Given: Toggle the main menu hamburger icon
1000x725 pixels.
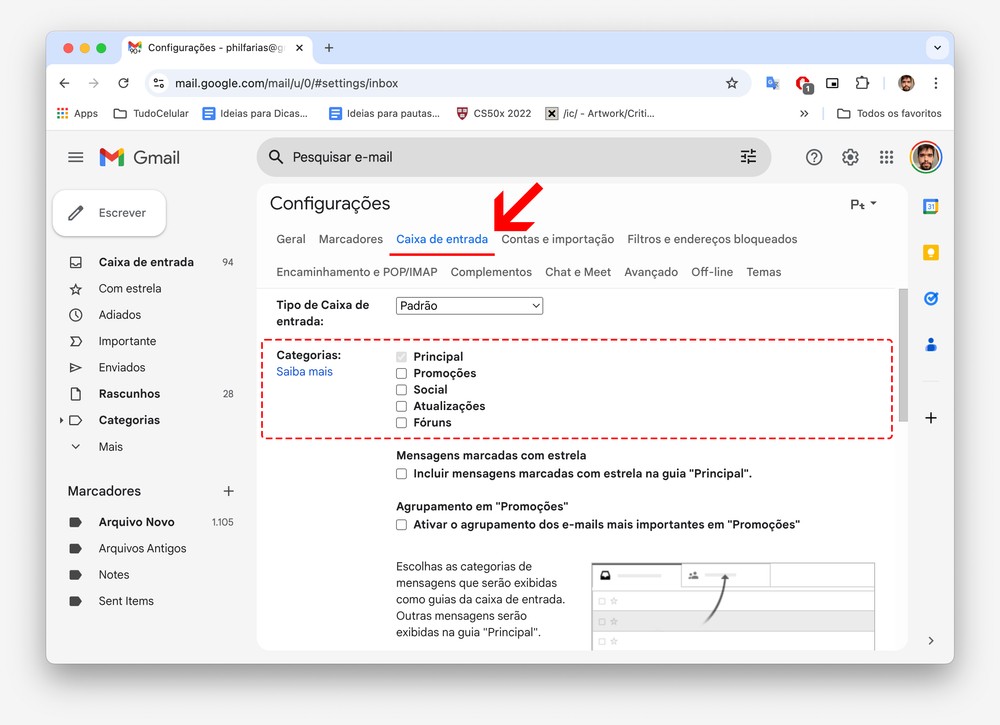Looking at the screenshot, I should (76, 157).
